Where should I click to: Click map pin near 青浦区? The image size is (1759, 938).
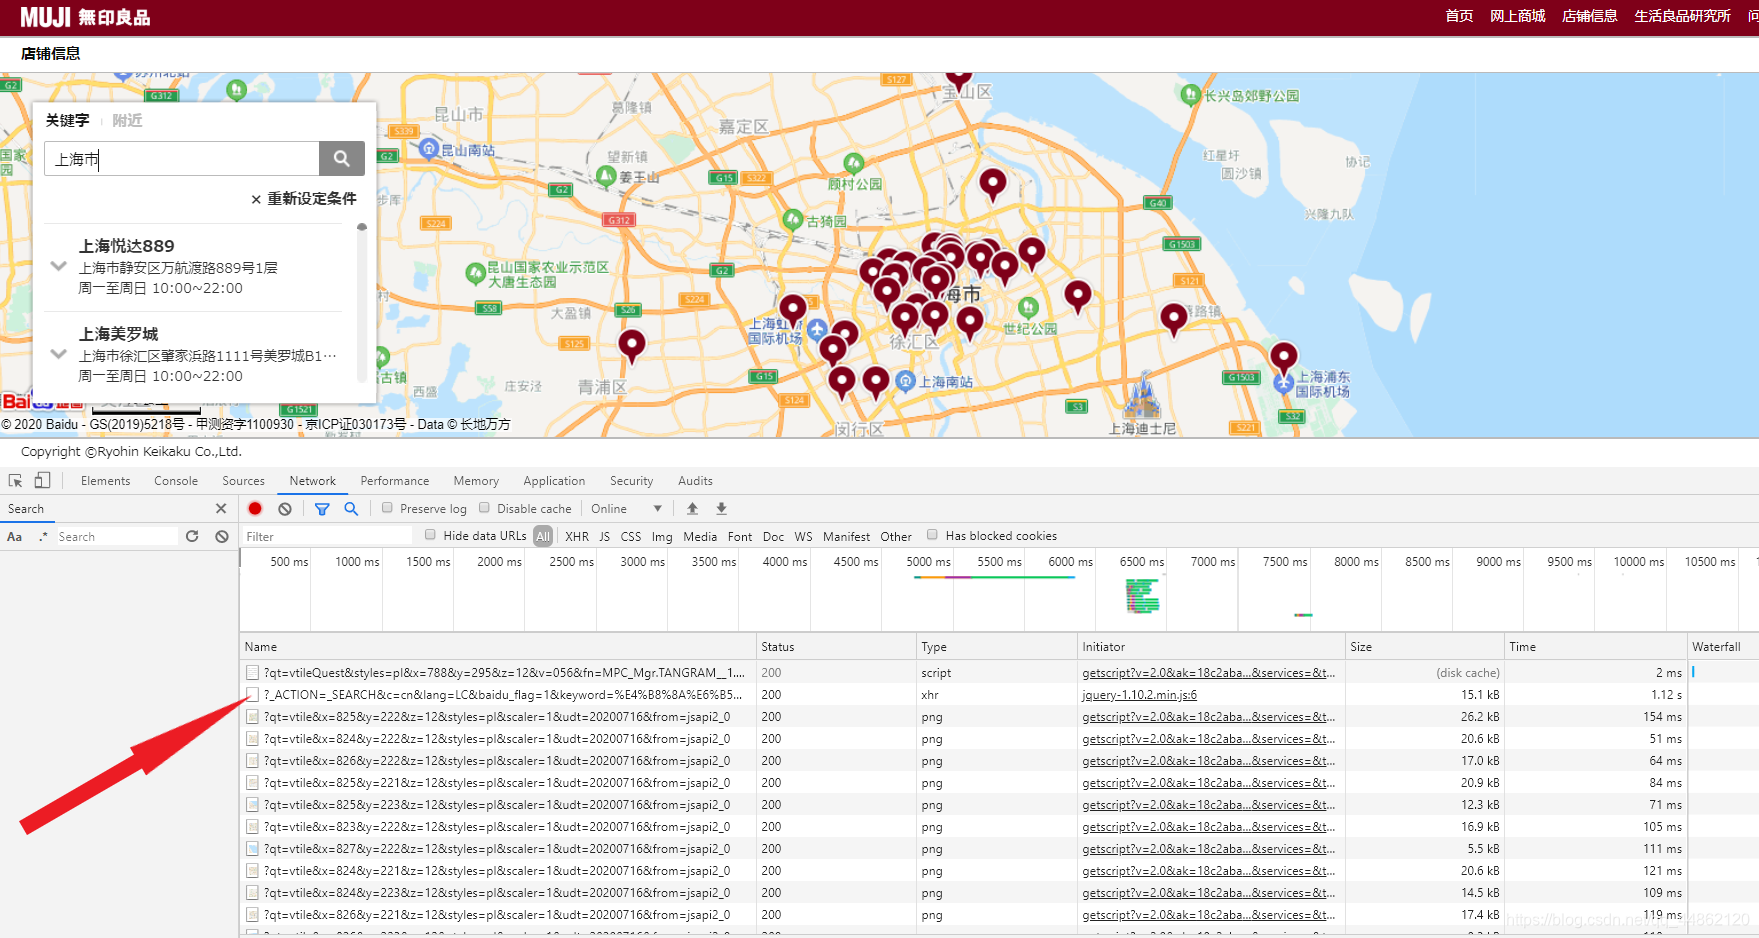[x=632, y=345]
